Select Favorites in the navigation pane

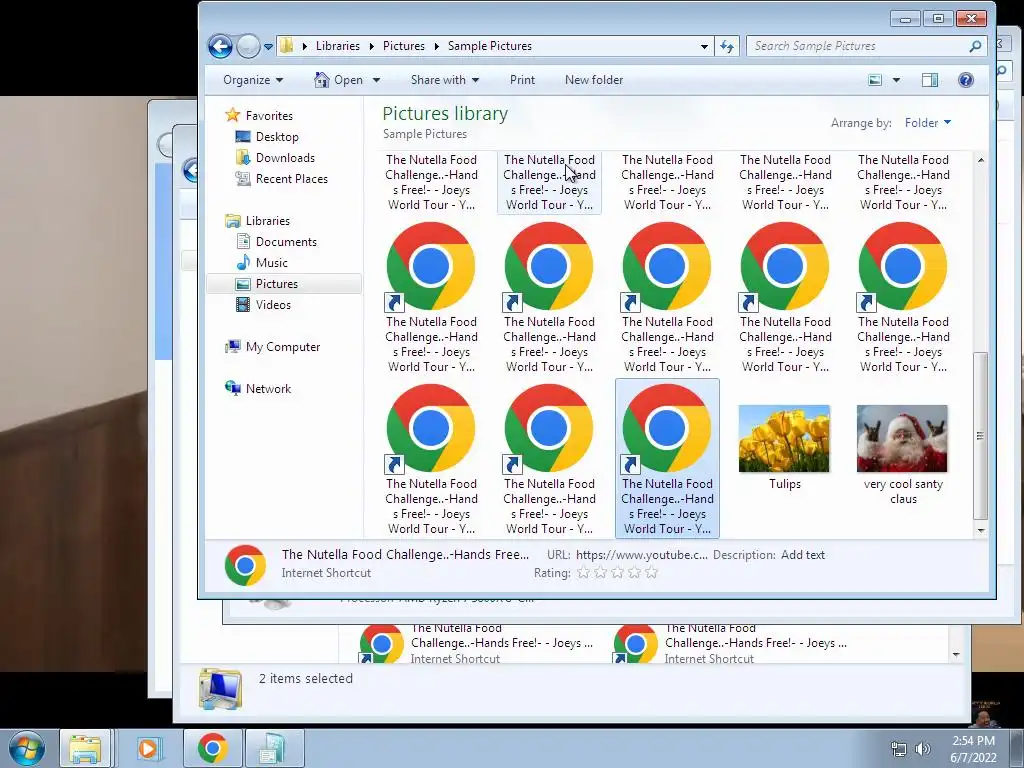point(269,116)
